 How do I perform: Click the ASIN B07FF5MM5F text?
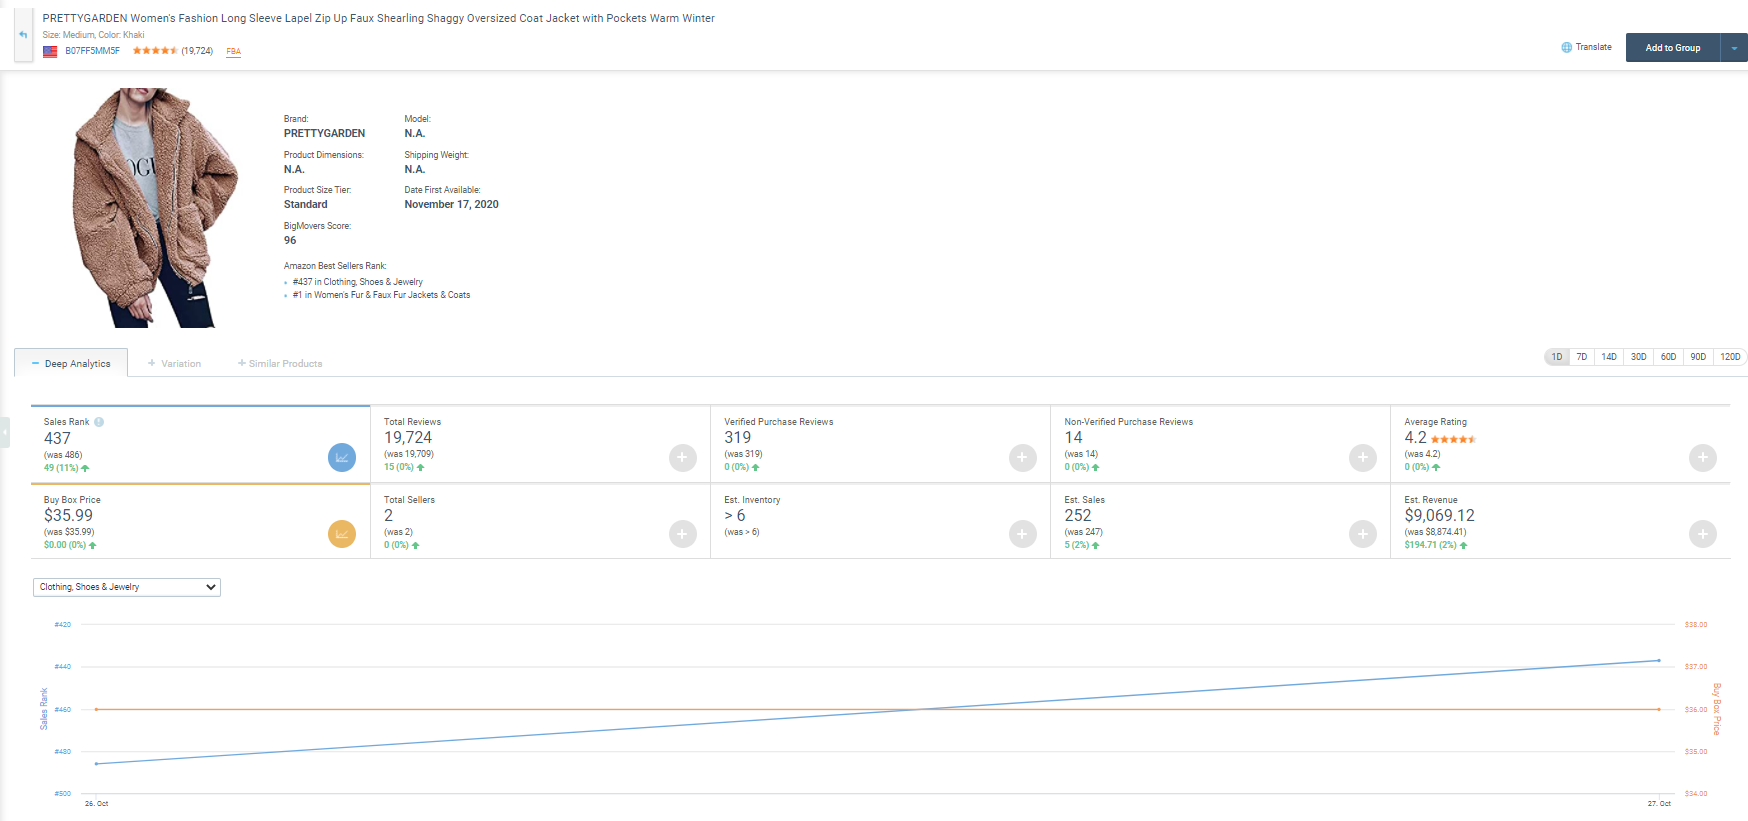[x=92, y=51]
